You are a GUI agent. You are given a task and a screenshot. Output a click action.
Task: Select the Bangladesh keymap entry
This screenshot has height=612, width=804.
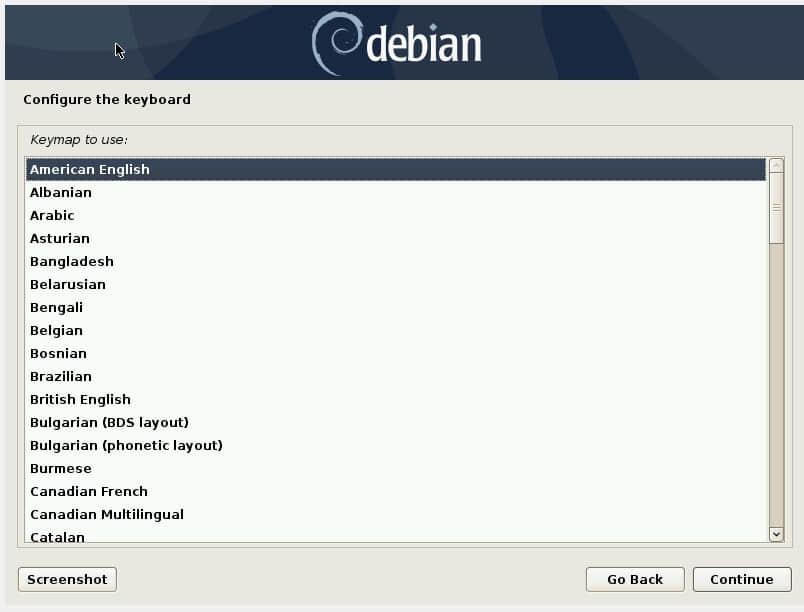tap(72, 261)
